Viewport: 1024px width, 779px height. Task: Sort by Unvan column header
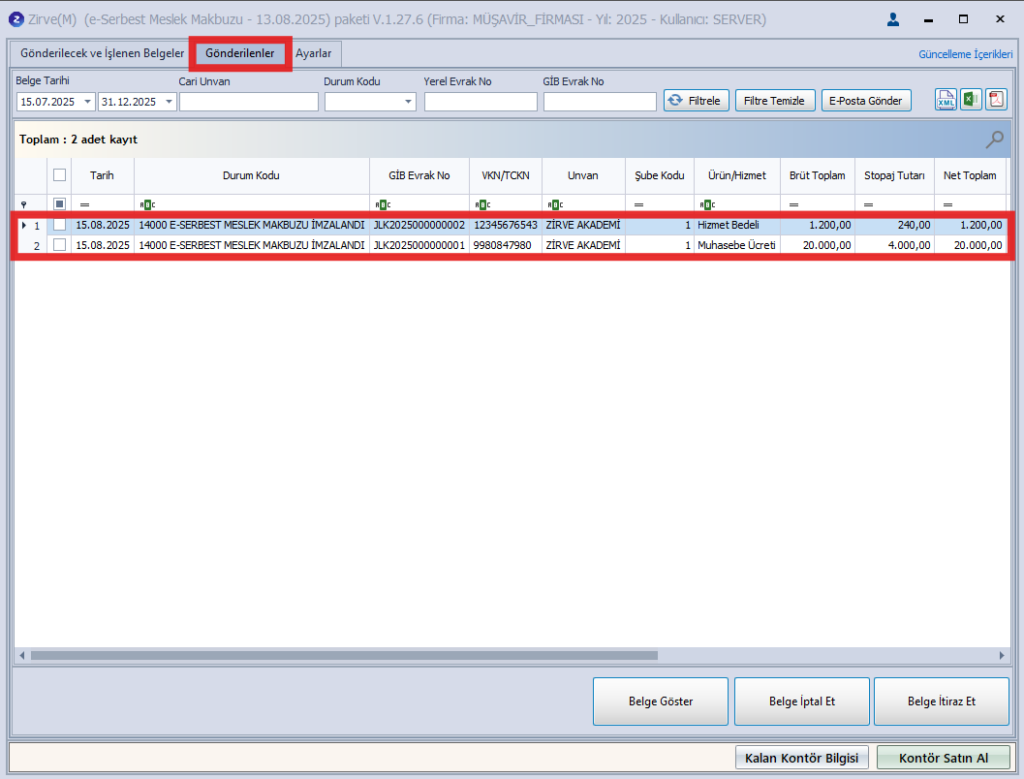pos(583,176)
